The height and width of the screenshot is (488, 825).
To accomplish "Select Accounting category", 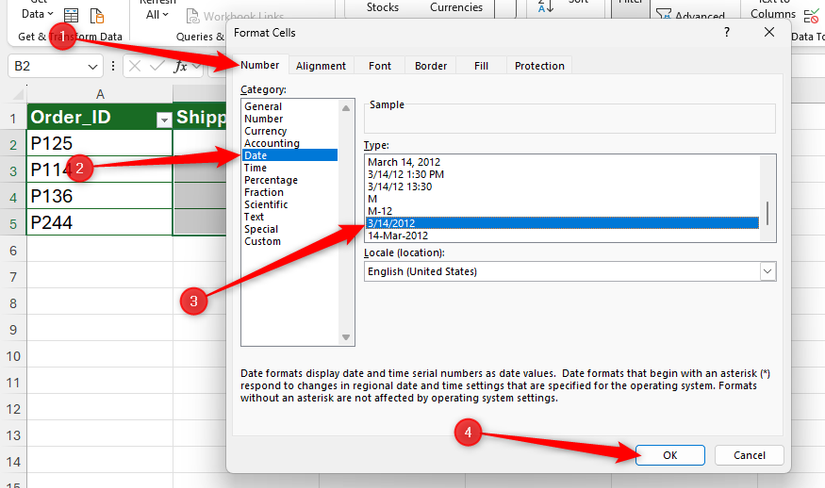I will (271, 143).
